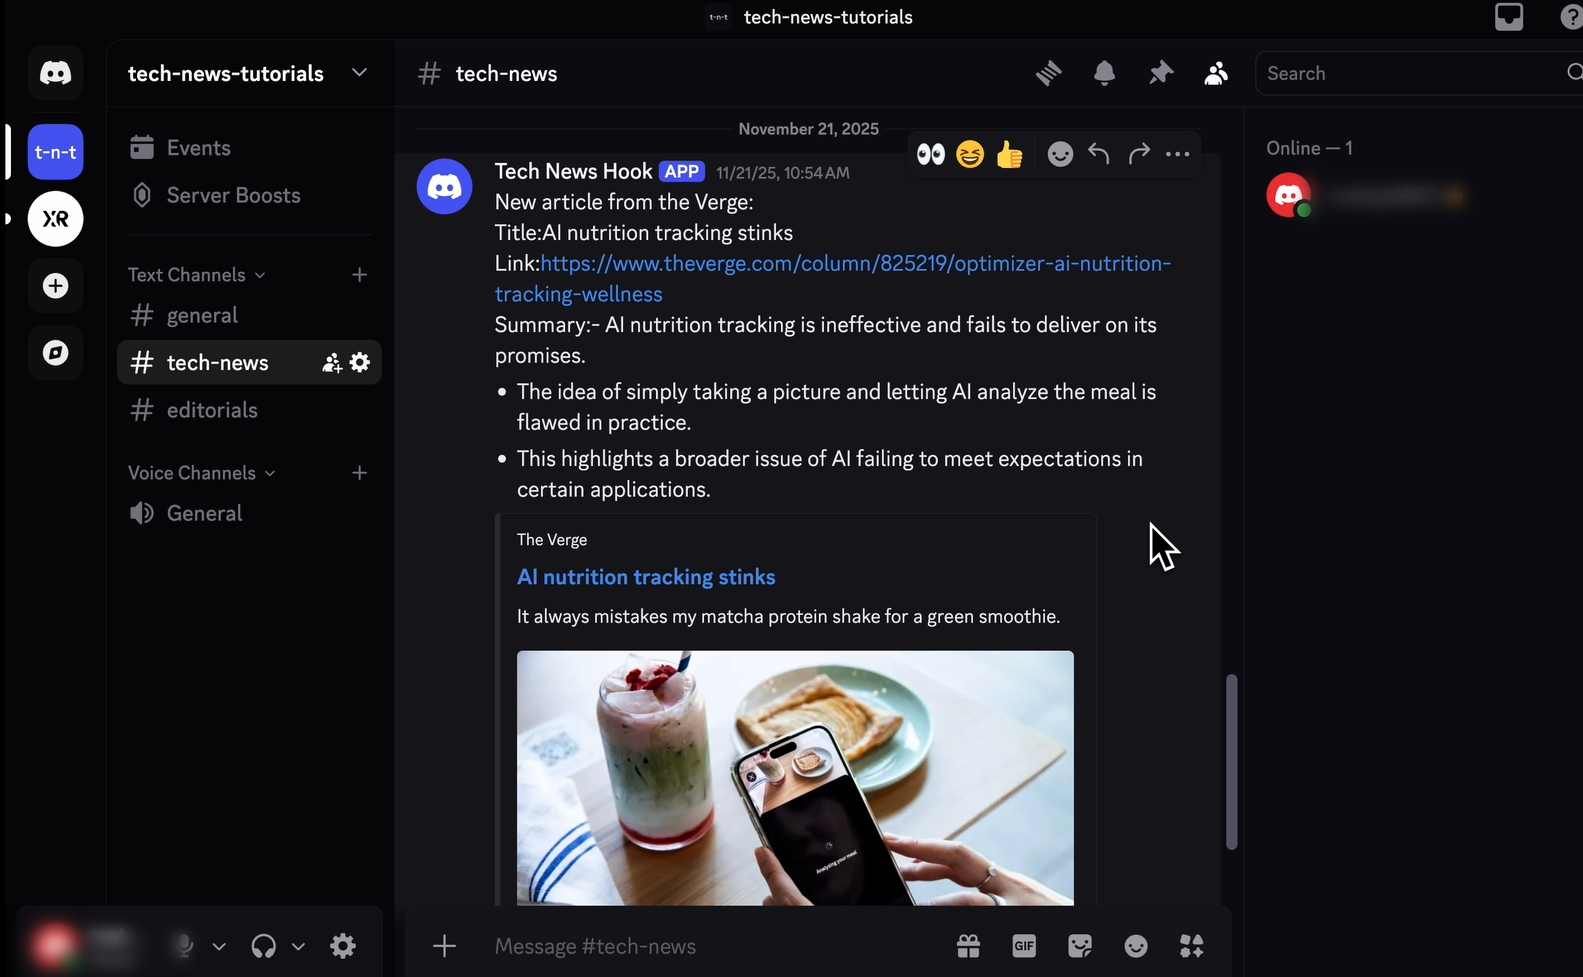Open the apps launcher icon
The image size is (1583, 977).
pos(1192,946)
